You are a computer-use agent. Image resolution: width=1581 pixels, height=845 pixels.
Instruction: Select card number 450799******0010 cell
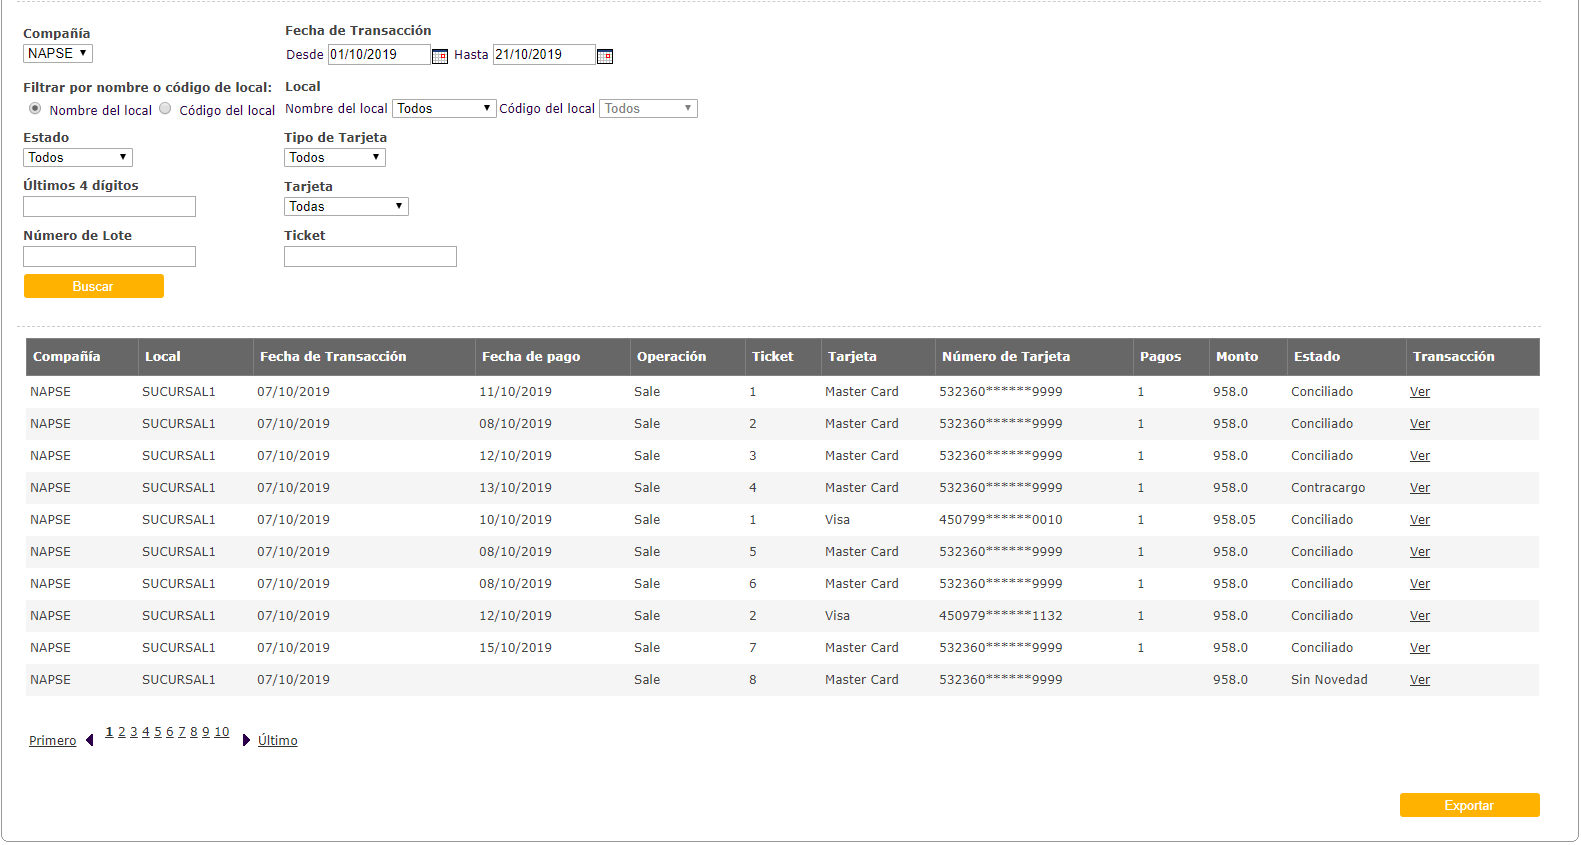pyautogui.click(x=1001, y=520)
